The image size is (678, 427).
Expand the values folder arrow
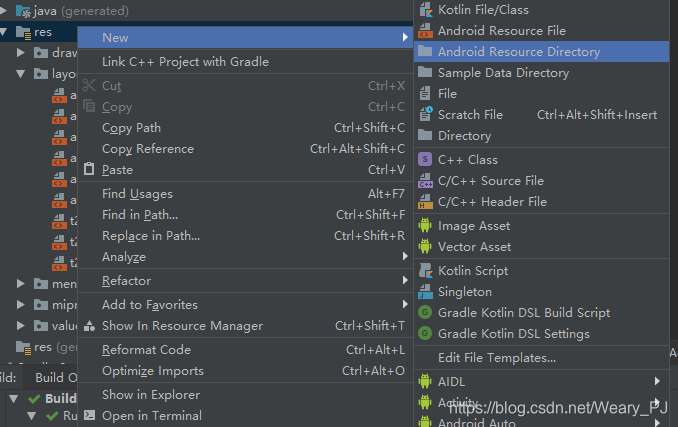[20, 325]
